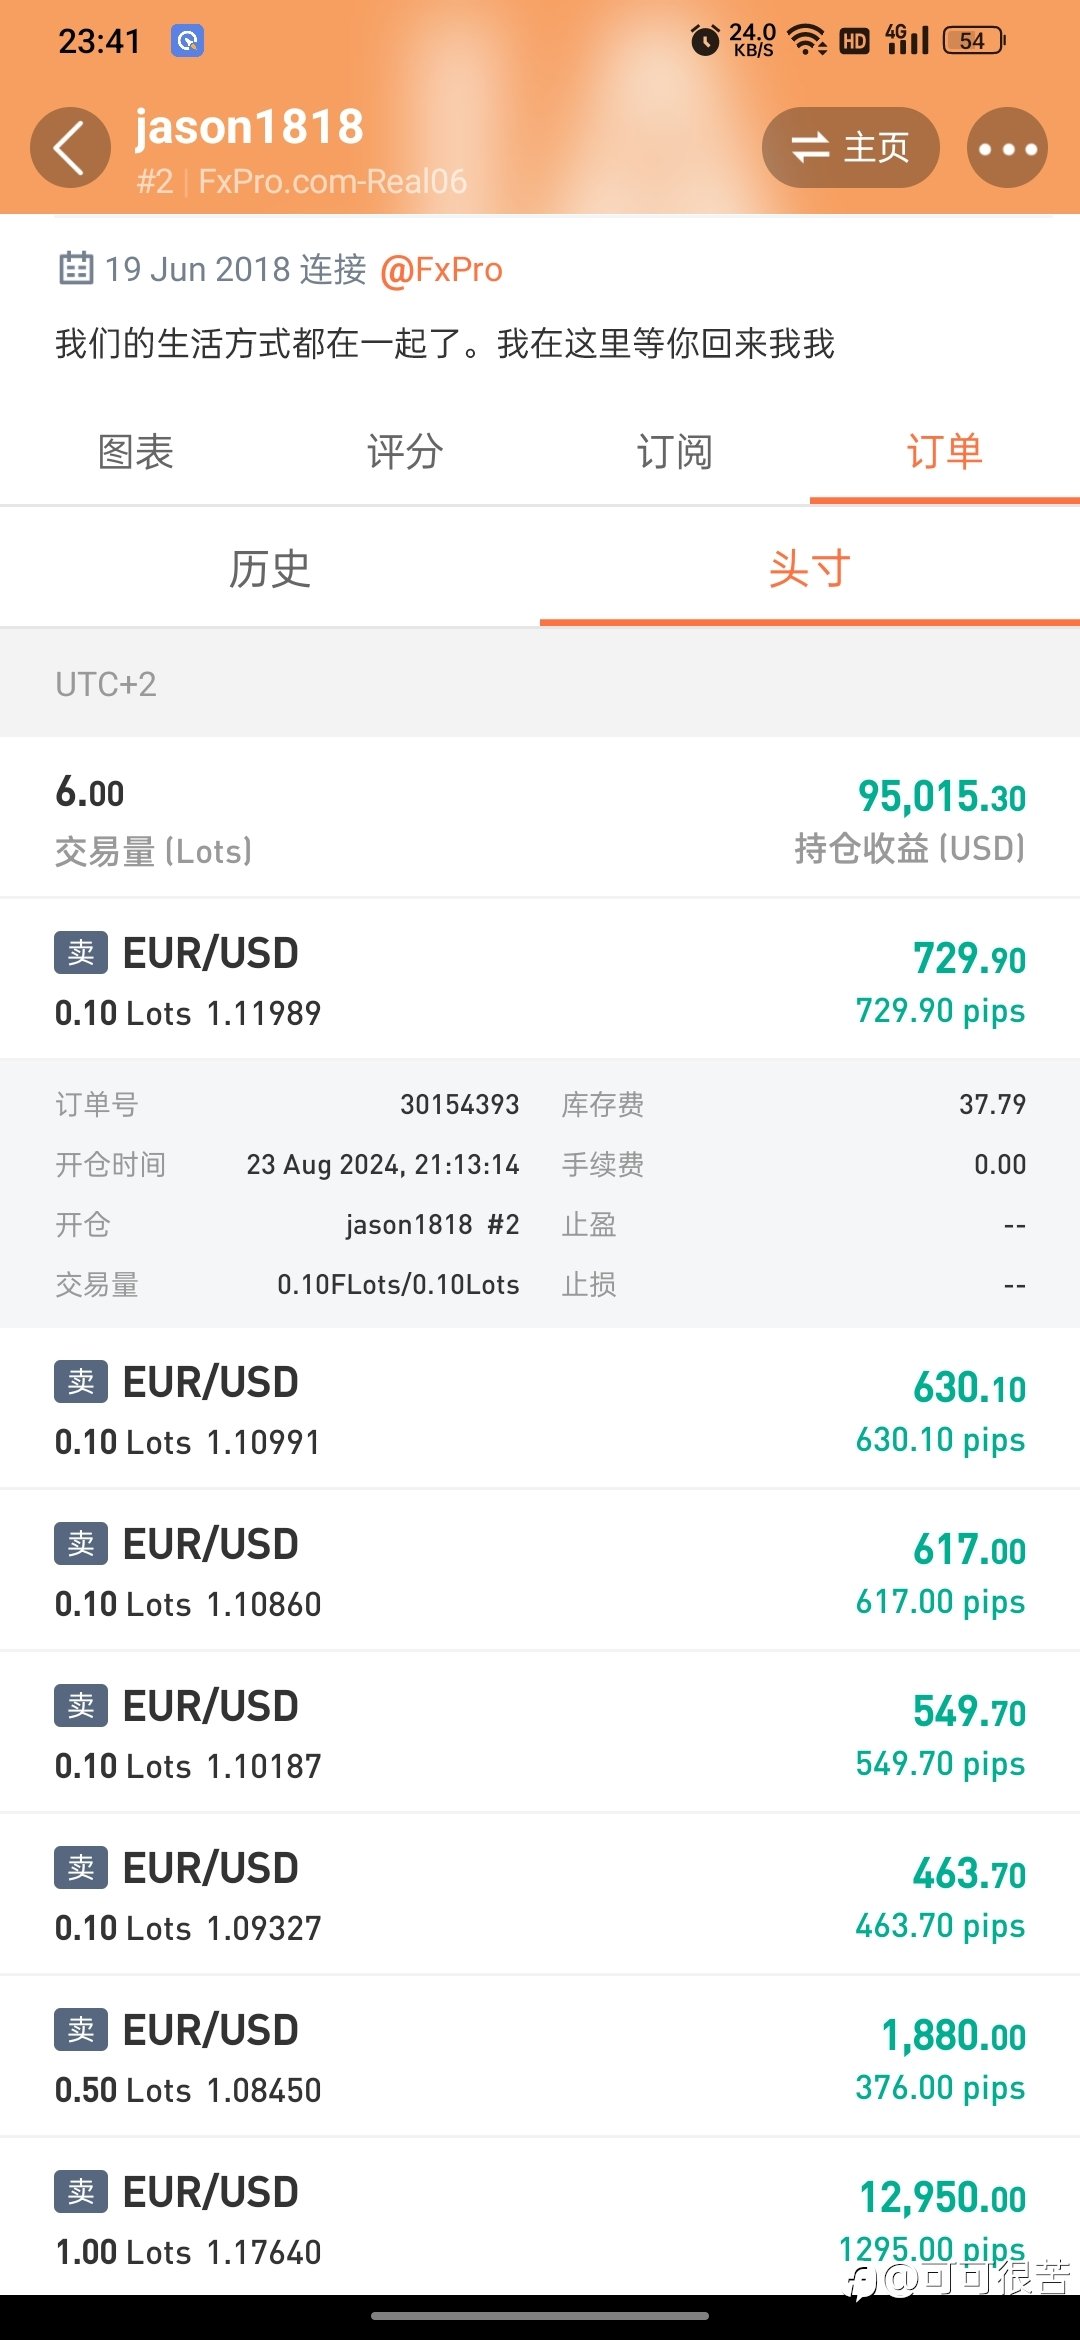
Task: Tap the alarm clock status bar icon
Action: tap(705, 40)
